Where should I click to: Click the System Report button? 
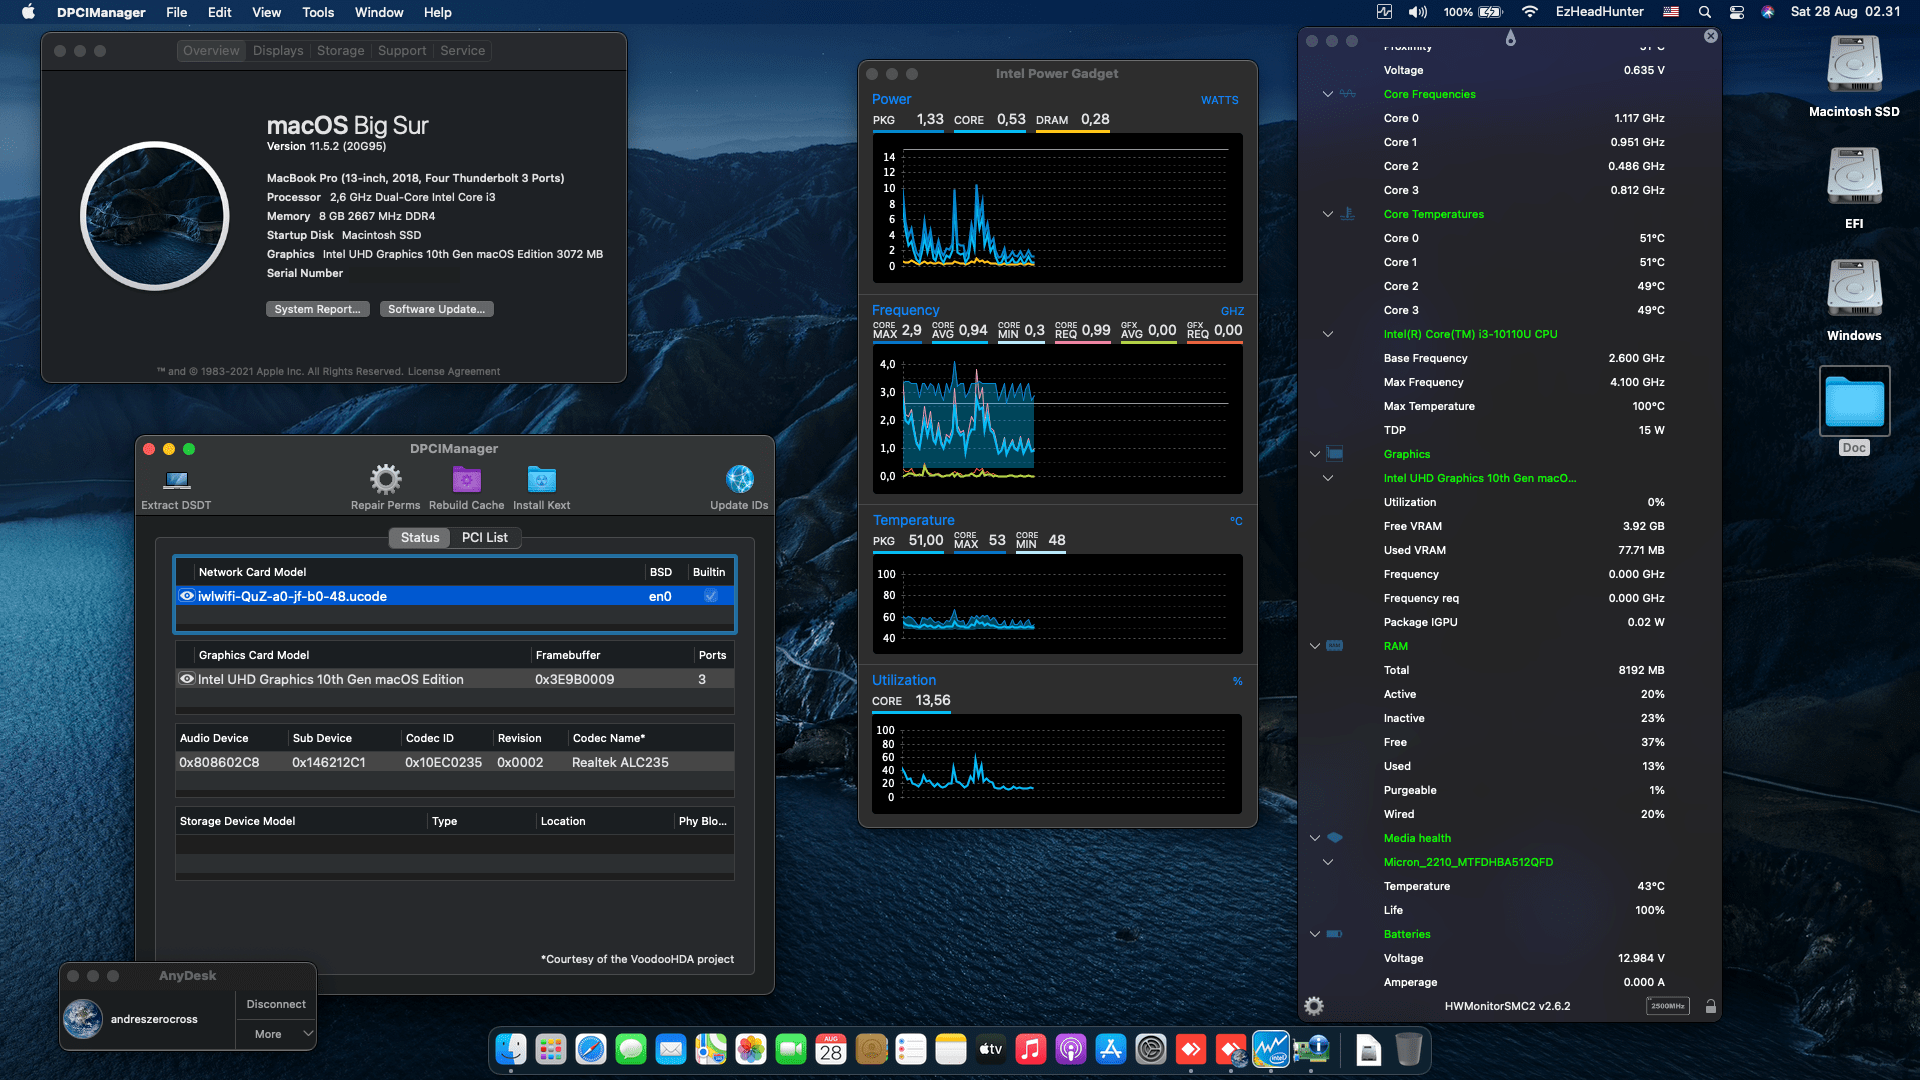pos(318,309)
